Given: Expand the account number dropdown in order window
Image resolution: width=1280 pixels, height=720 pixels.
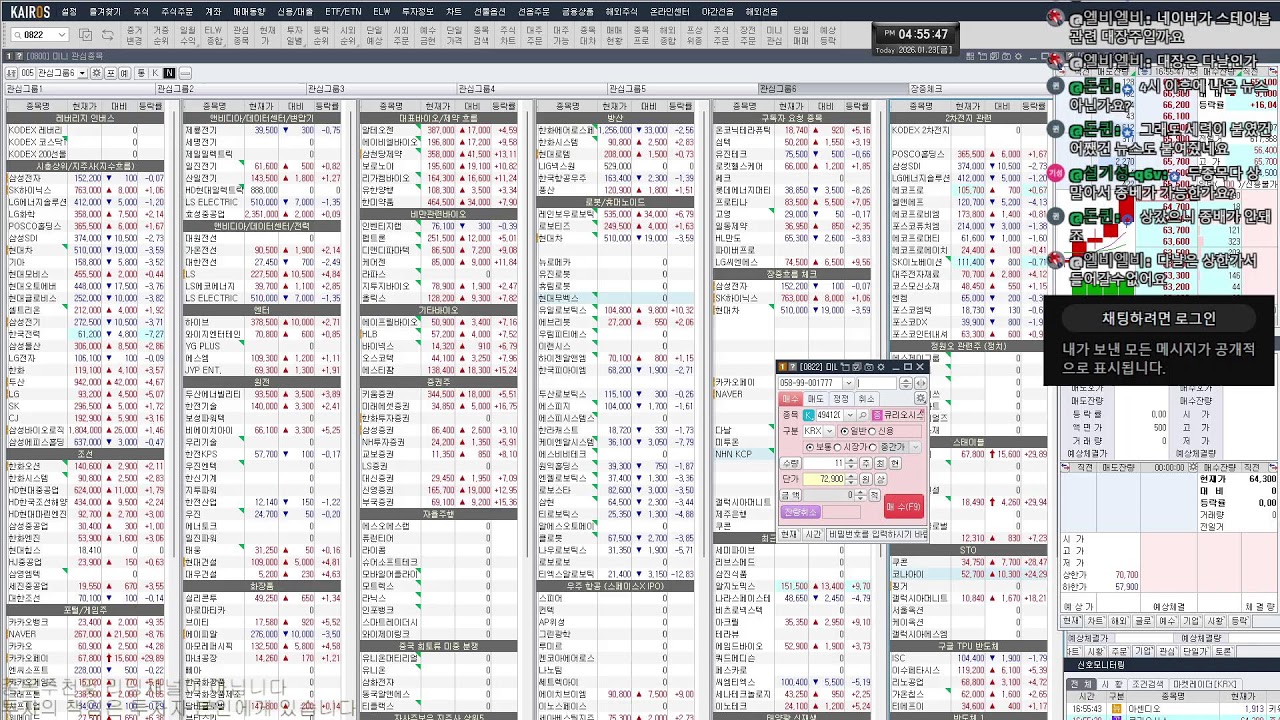Looking at the screenshot, I should [848, 383].
